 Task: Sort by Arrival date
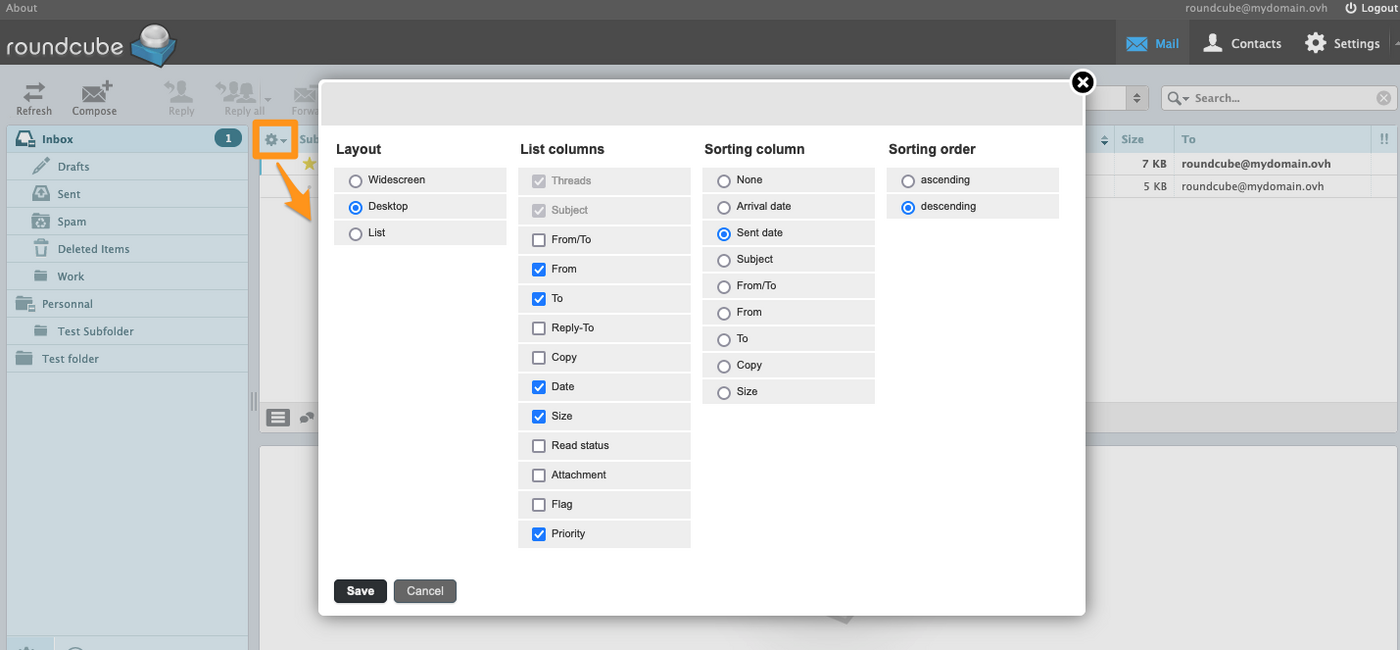[724, 207]
